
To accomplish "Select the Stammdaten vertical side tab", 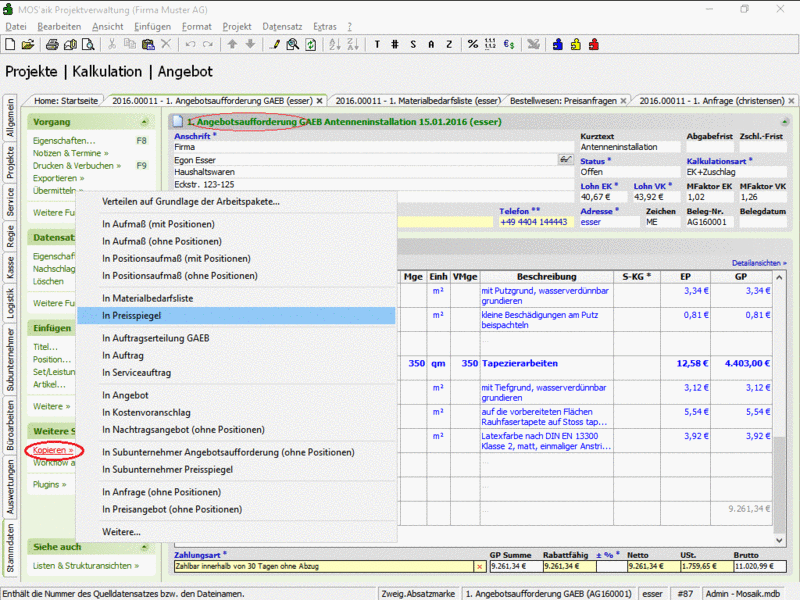I will pyautogui.click(x=10, y=548).
